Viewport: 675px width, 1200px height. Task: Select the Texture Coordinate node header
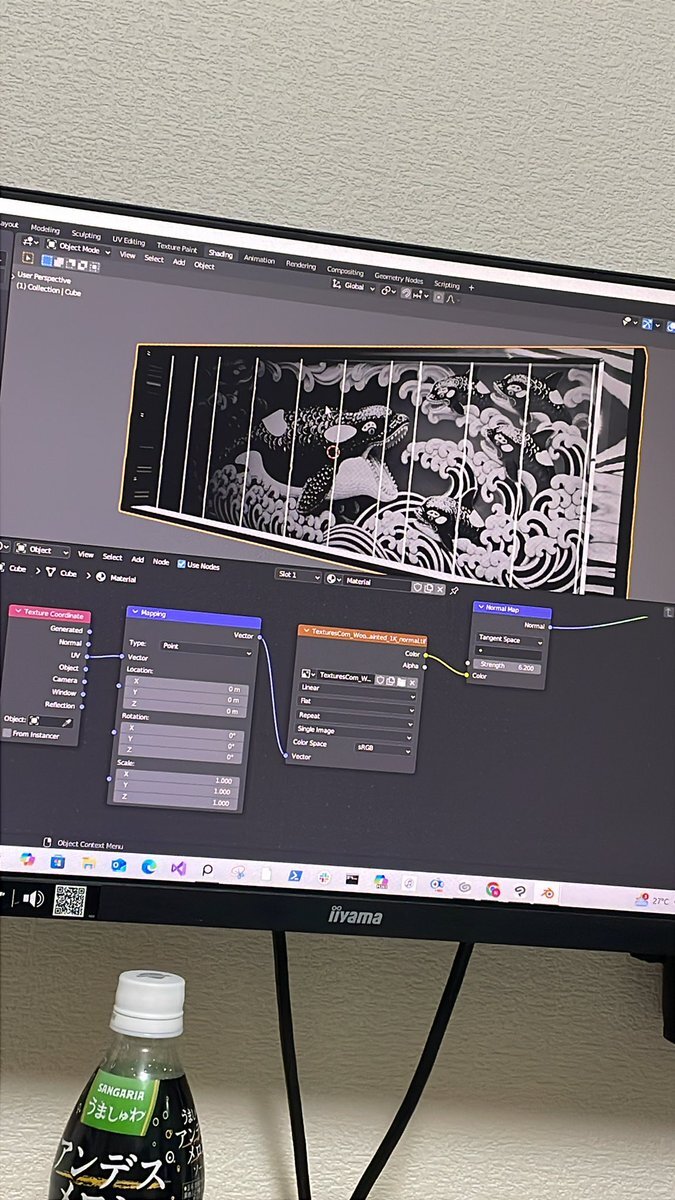coord(50,613)
